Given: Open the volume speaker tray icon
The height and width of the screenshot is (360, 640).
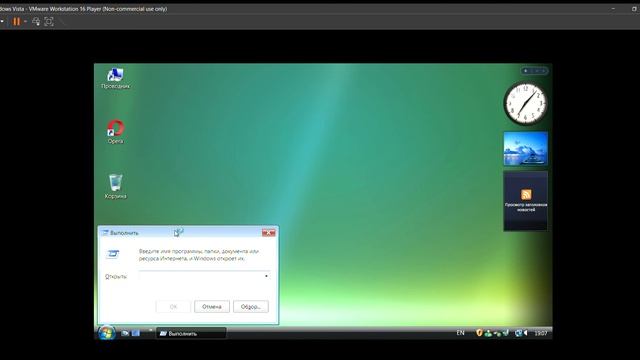Looking at the screenshot, I should click(526, 333).
